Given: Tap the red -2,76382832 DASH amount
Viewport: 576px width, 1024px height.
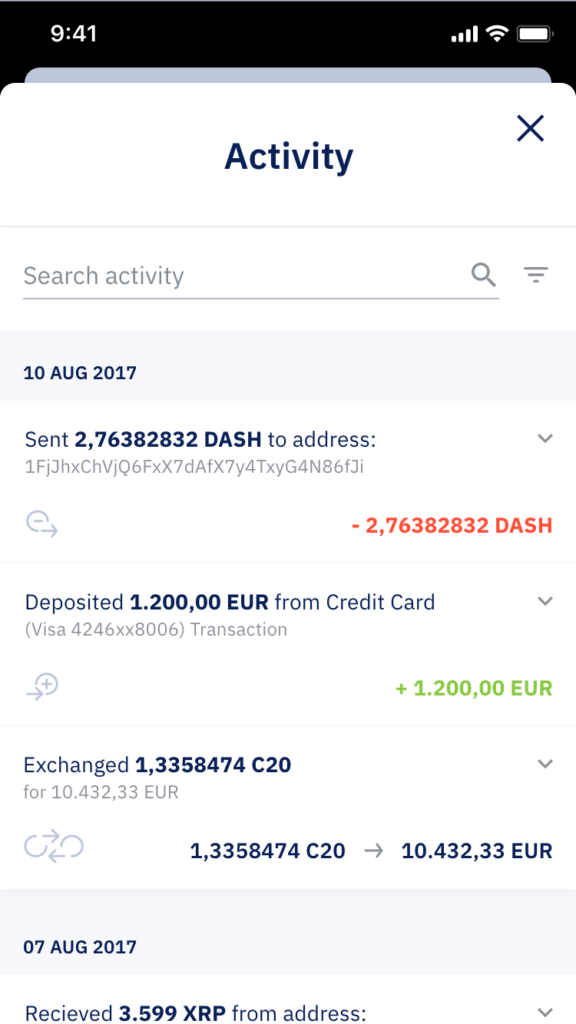Looking at the screenshot, I should [452, 525].
